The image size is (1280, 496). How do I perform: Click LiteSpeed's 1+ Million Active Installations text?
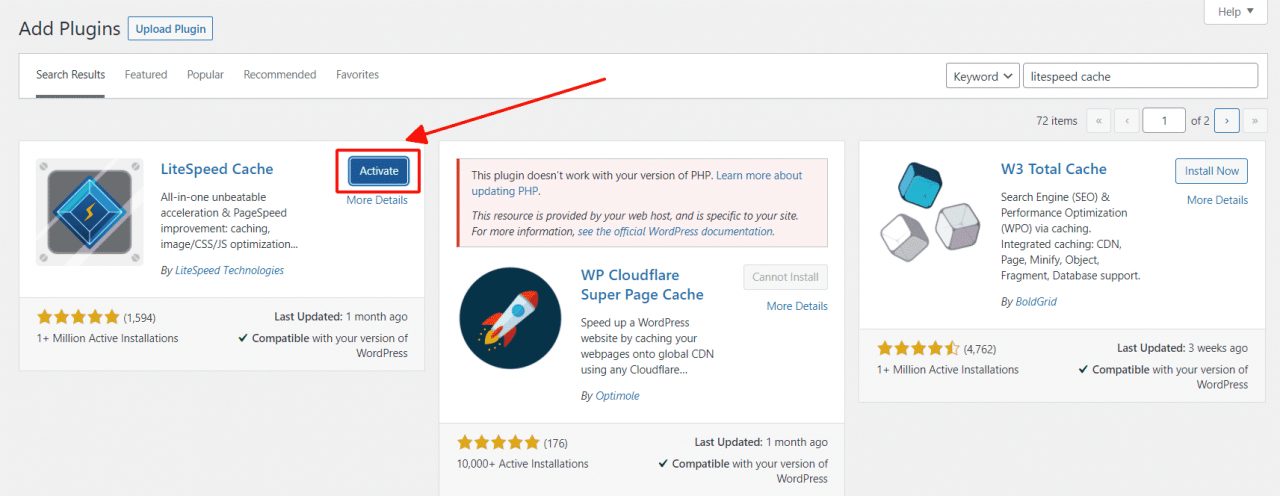click(108, 338)
